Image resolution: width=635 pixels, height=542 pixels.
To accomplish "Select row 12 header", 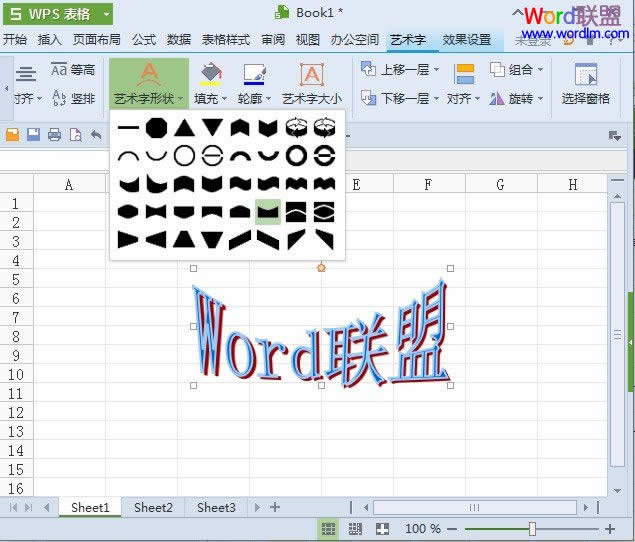I will click(x=16, y=413).
